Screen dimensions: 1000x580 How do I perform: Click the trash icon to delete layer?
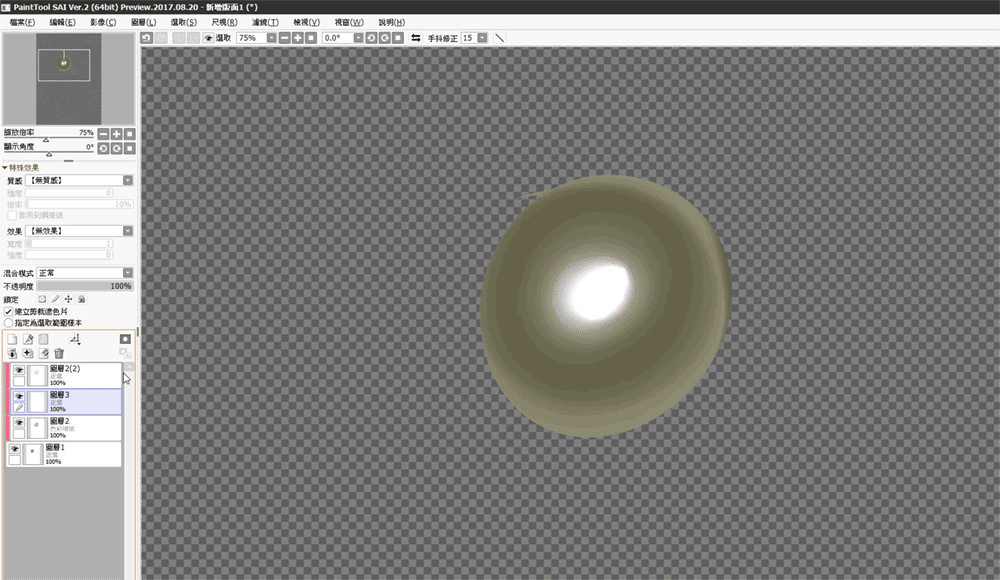pyautogui.click(x=59, y=354)
